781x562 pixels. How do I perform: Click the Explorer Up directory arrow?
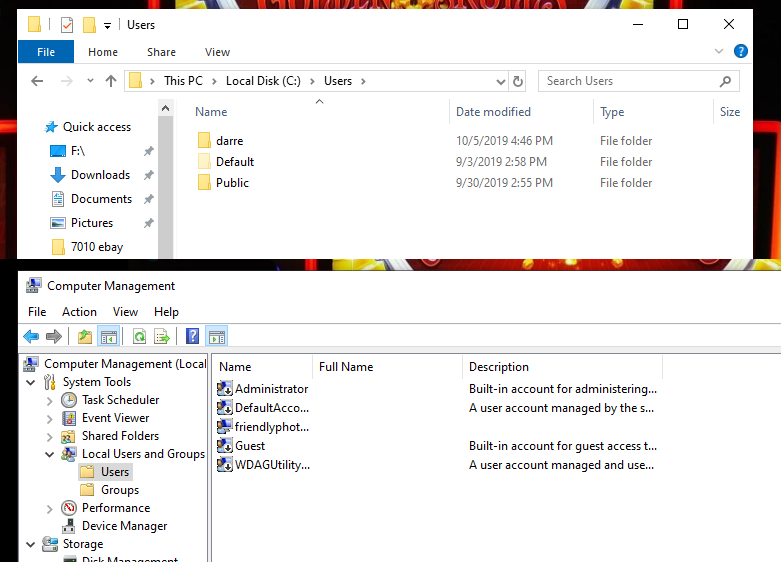(x=111, y=81)
